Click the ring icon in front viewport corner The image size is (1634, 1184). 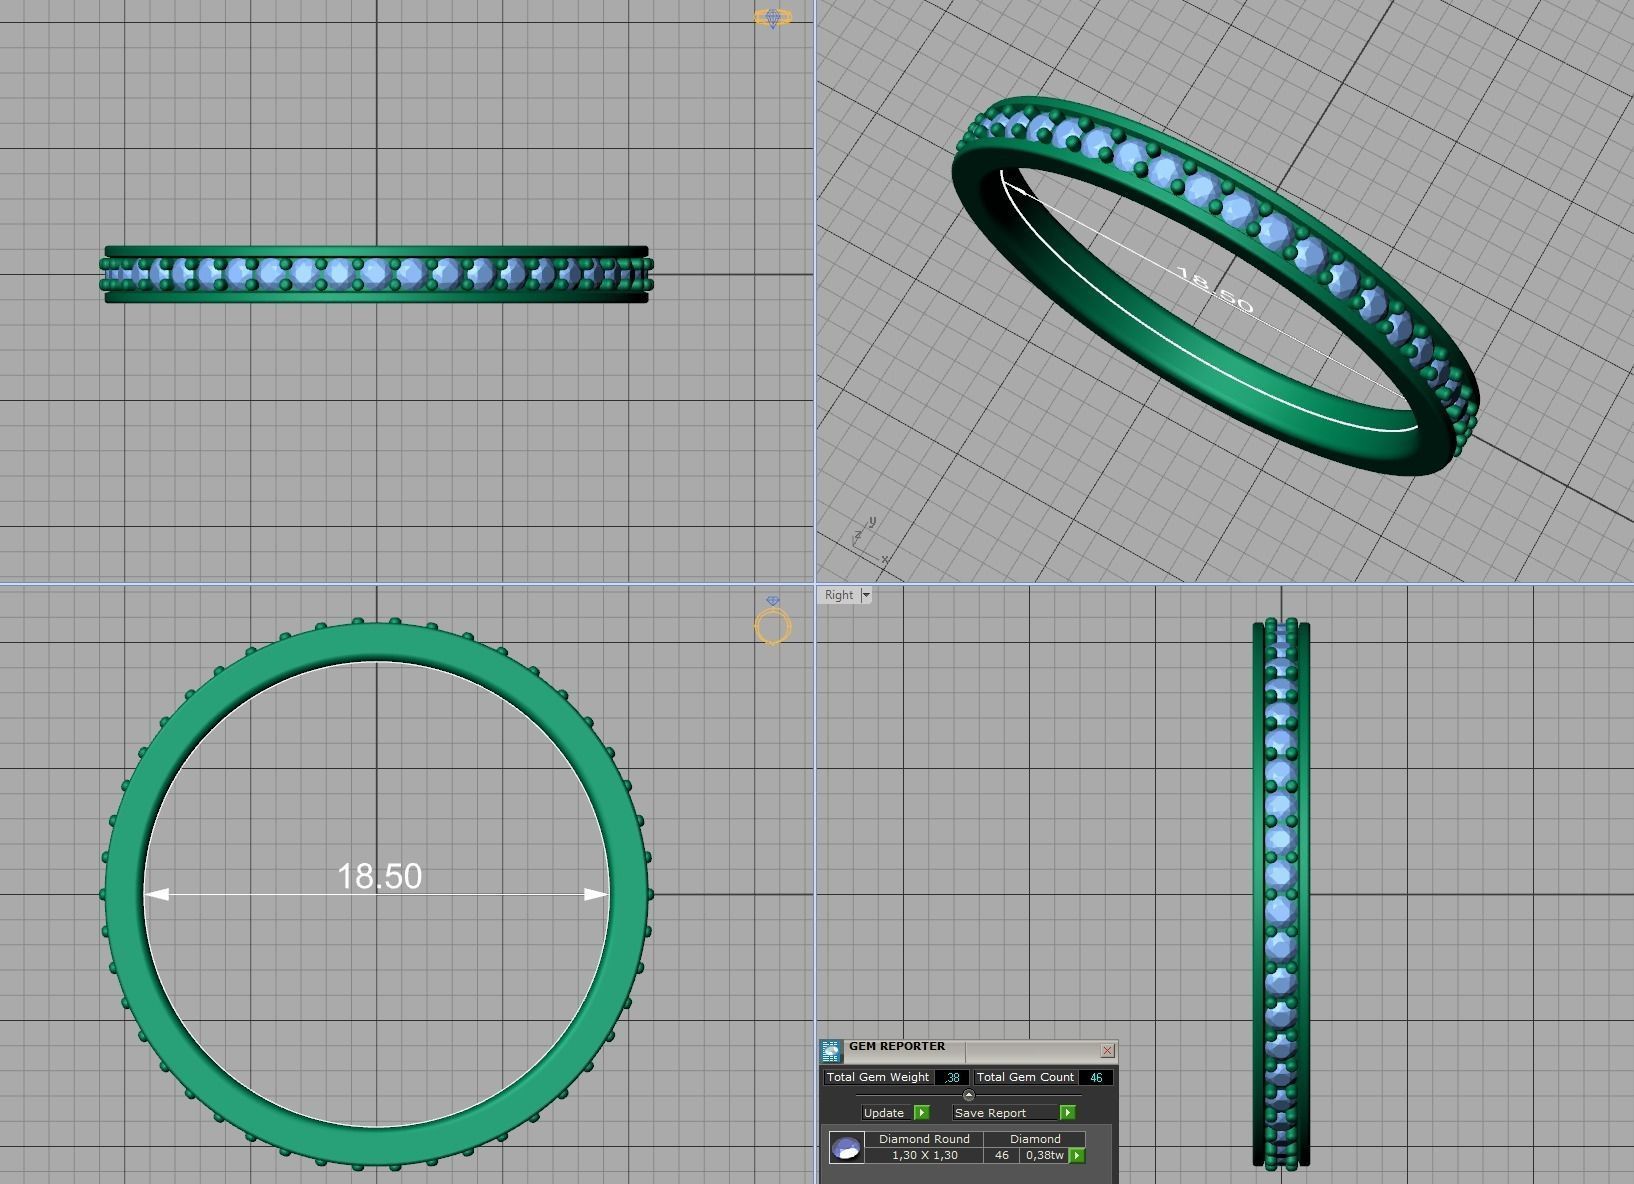pyautogui.click(x=773, y=621)
